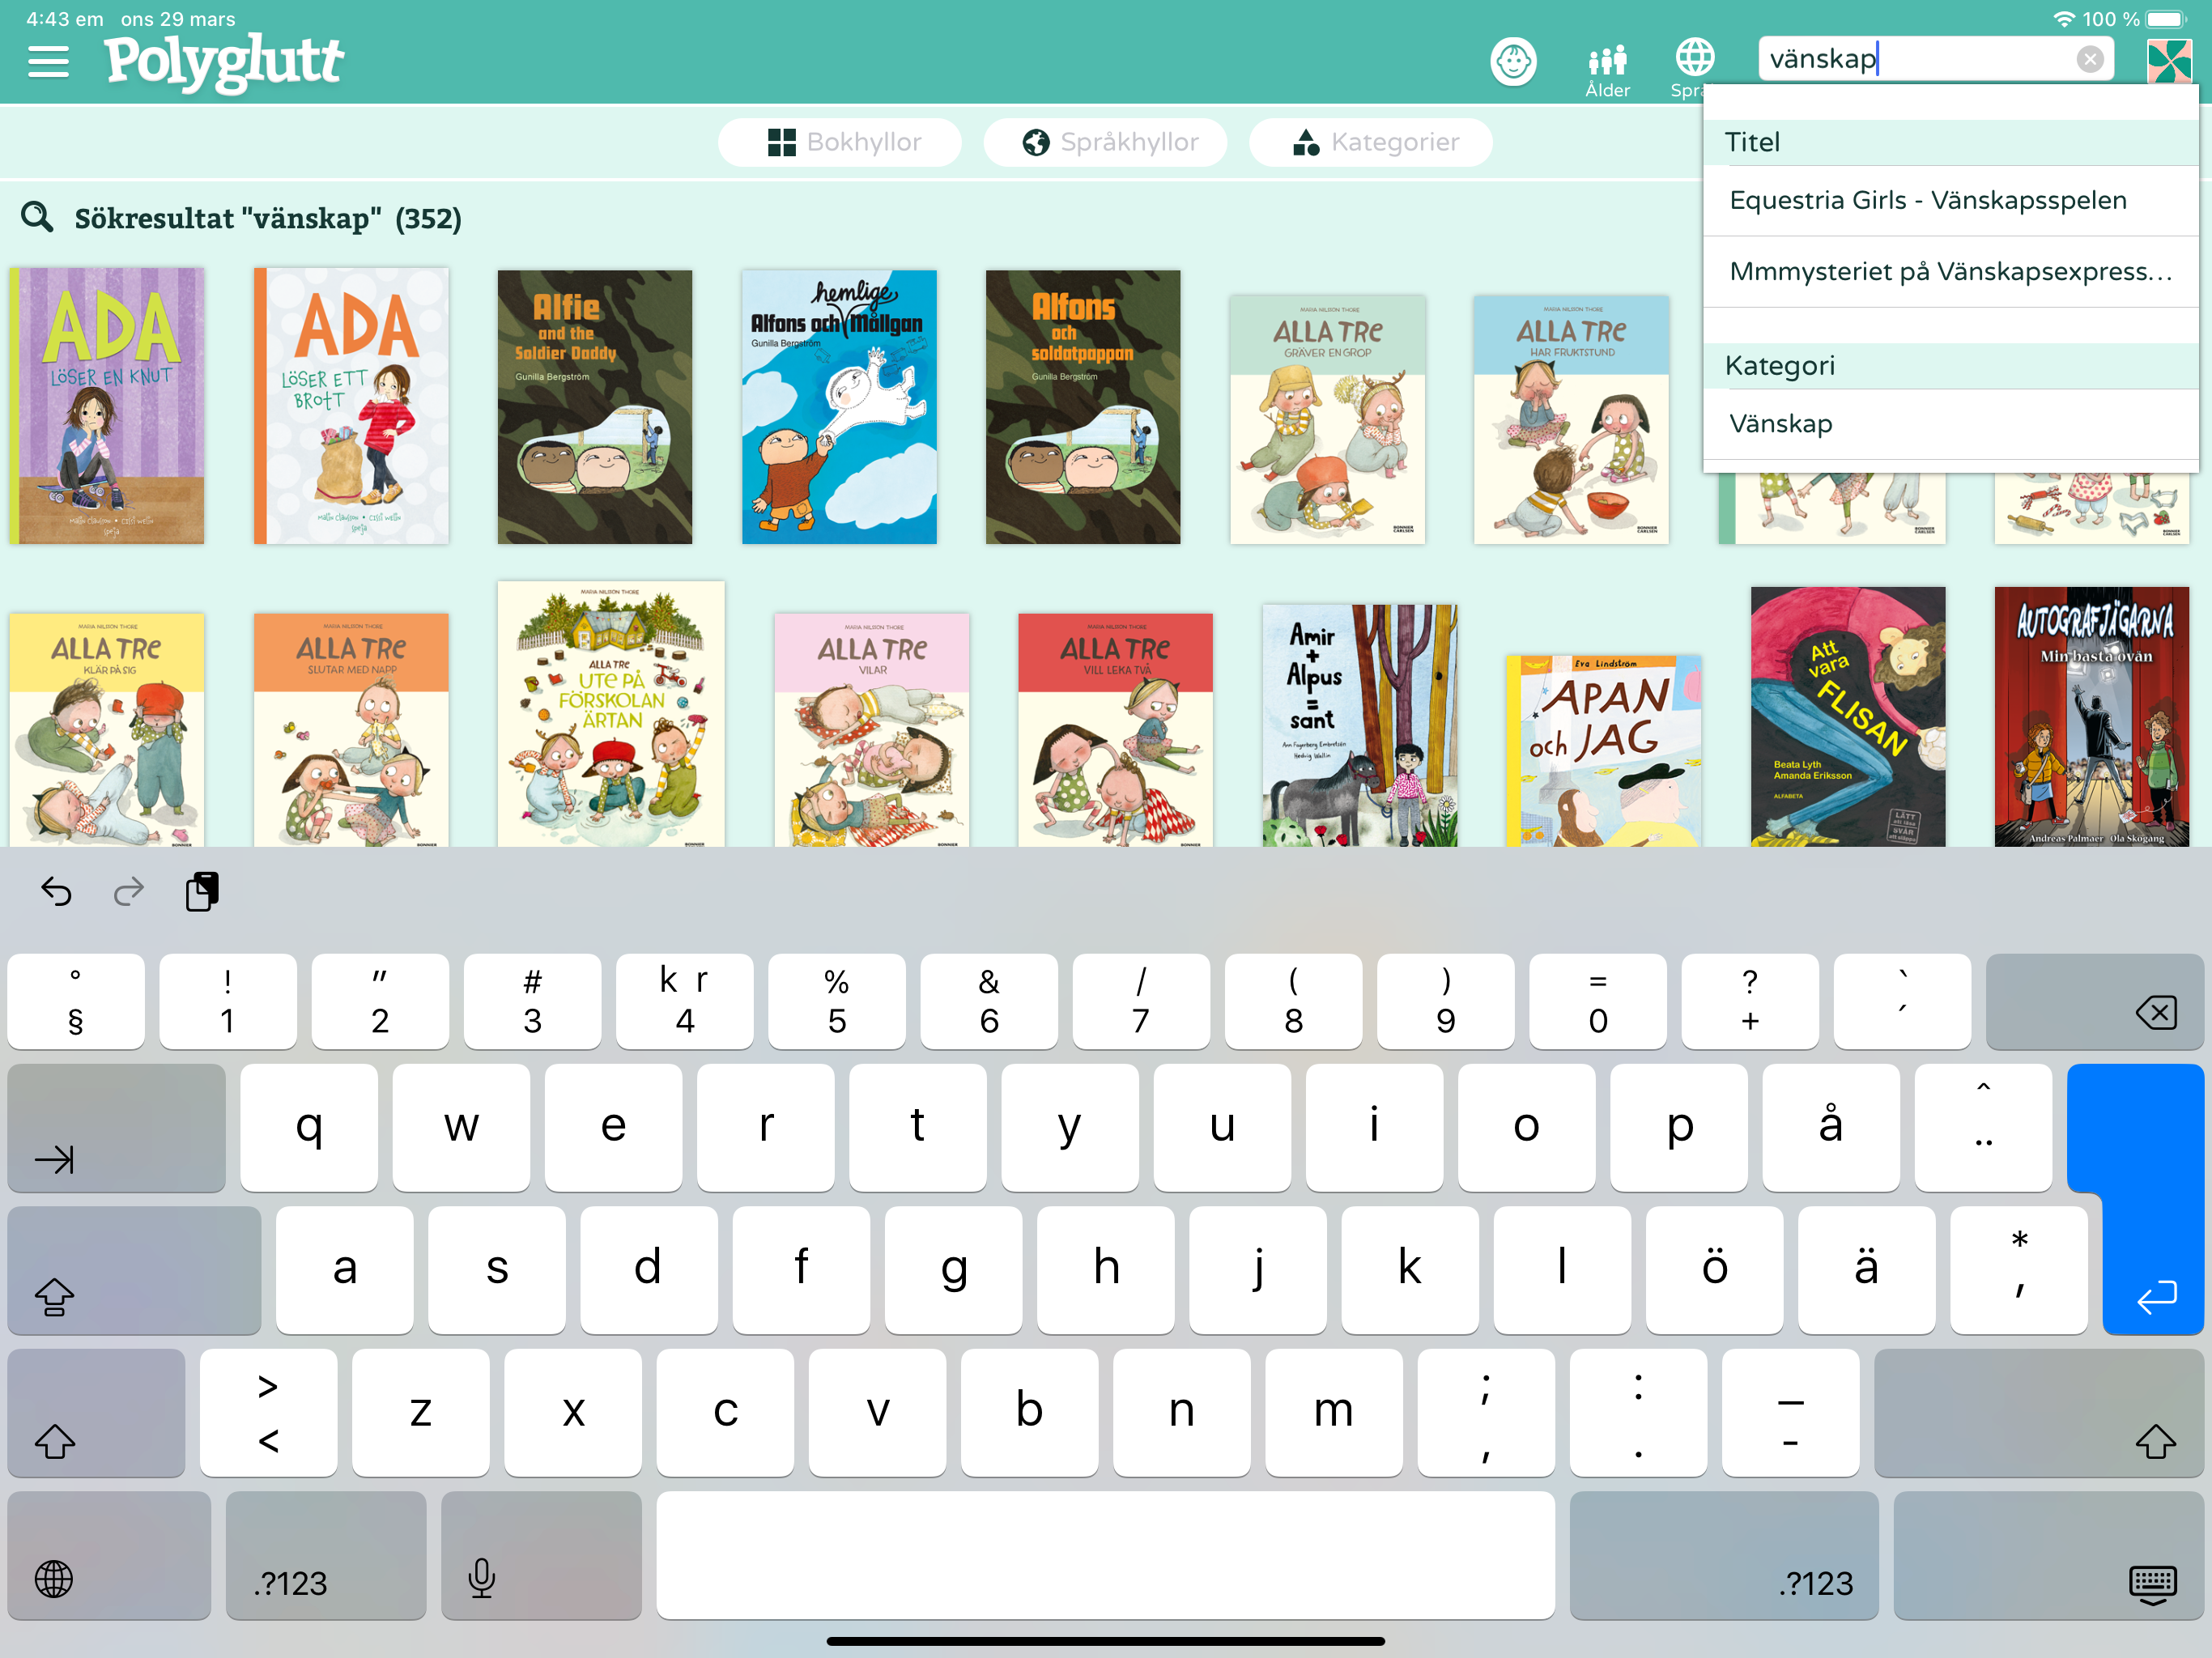The height and width of the screenshot is (1658, 2212).
Task: Tap the less-than greater-than key
Action: coord(268,1413)
